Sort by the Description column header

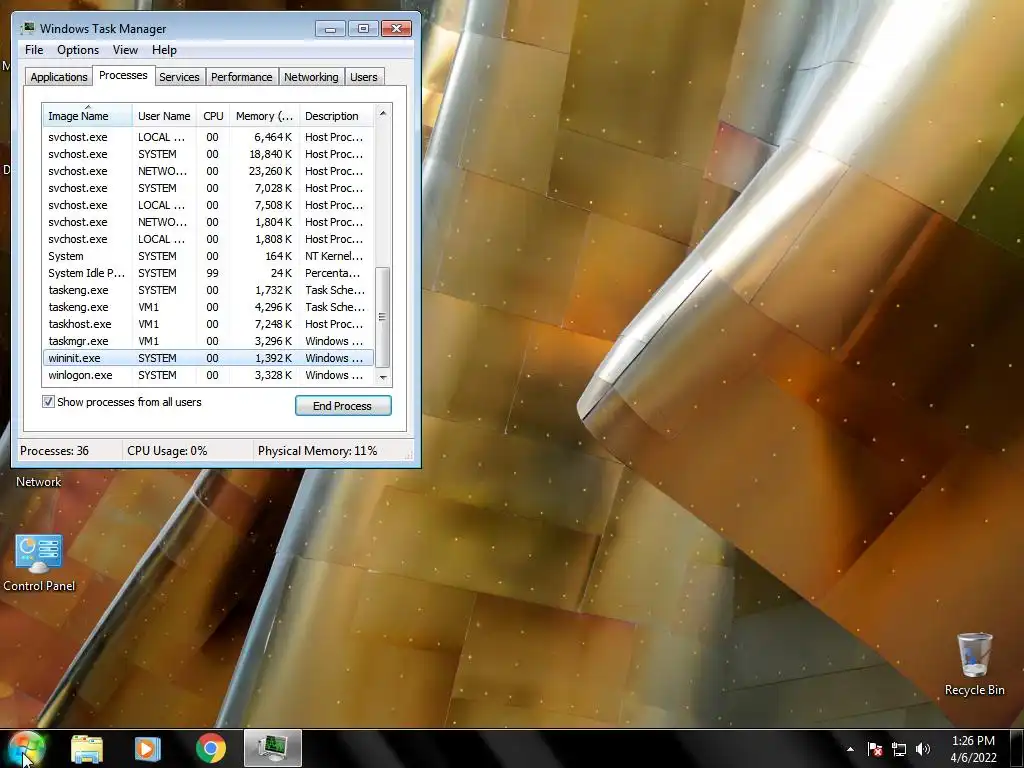[336, 116]
